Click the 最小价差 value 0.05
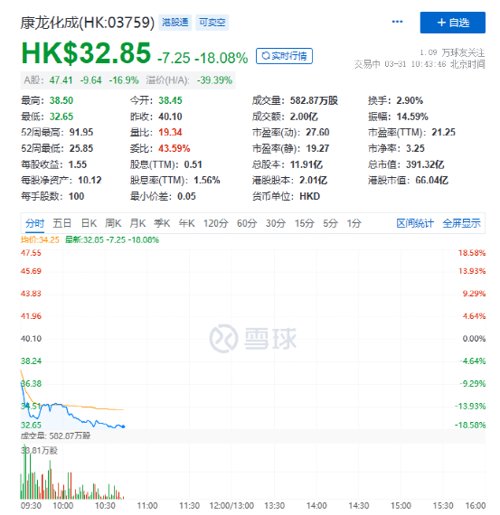Image resolution: width=500 pixels, height=515 pixels. pos(186,196)
